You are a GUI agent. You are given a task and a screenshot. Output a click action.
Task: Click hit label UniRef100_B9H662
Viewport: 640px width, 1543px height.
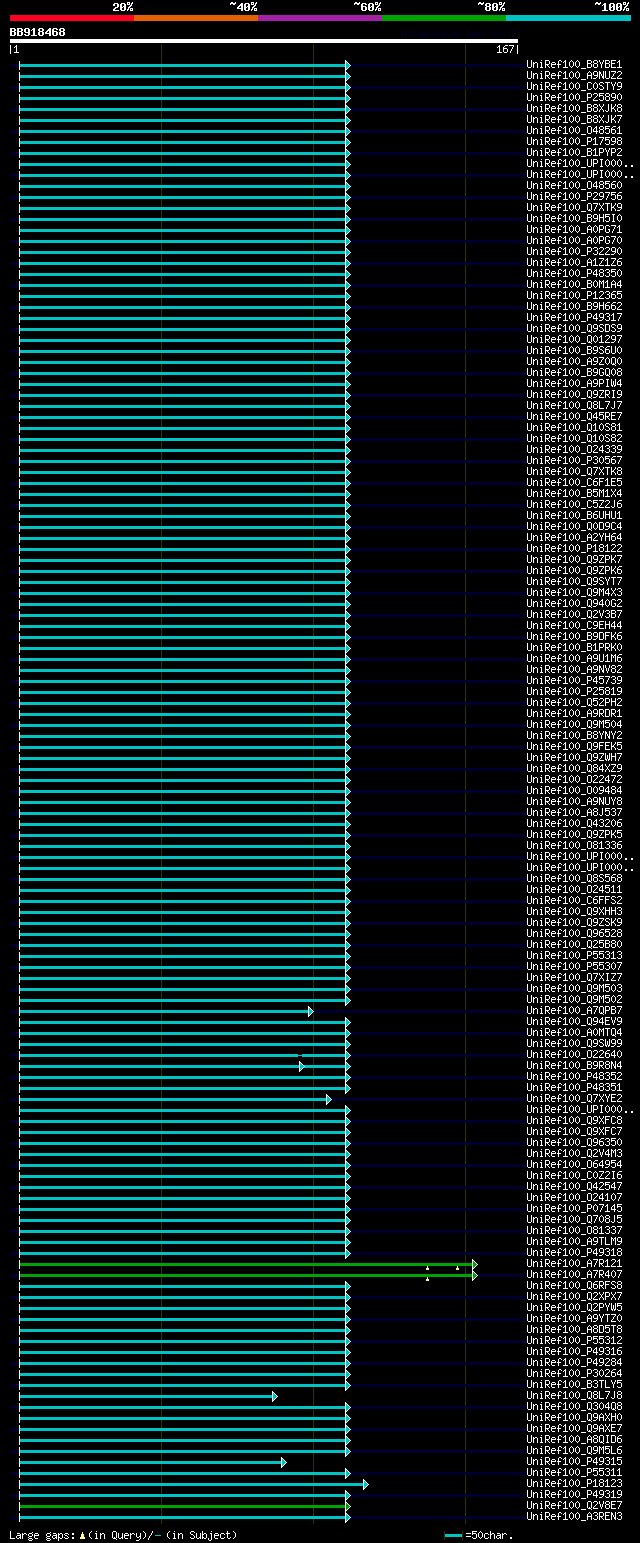click(x=574, y=307)
